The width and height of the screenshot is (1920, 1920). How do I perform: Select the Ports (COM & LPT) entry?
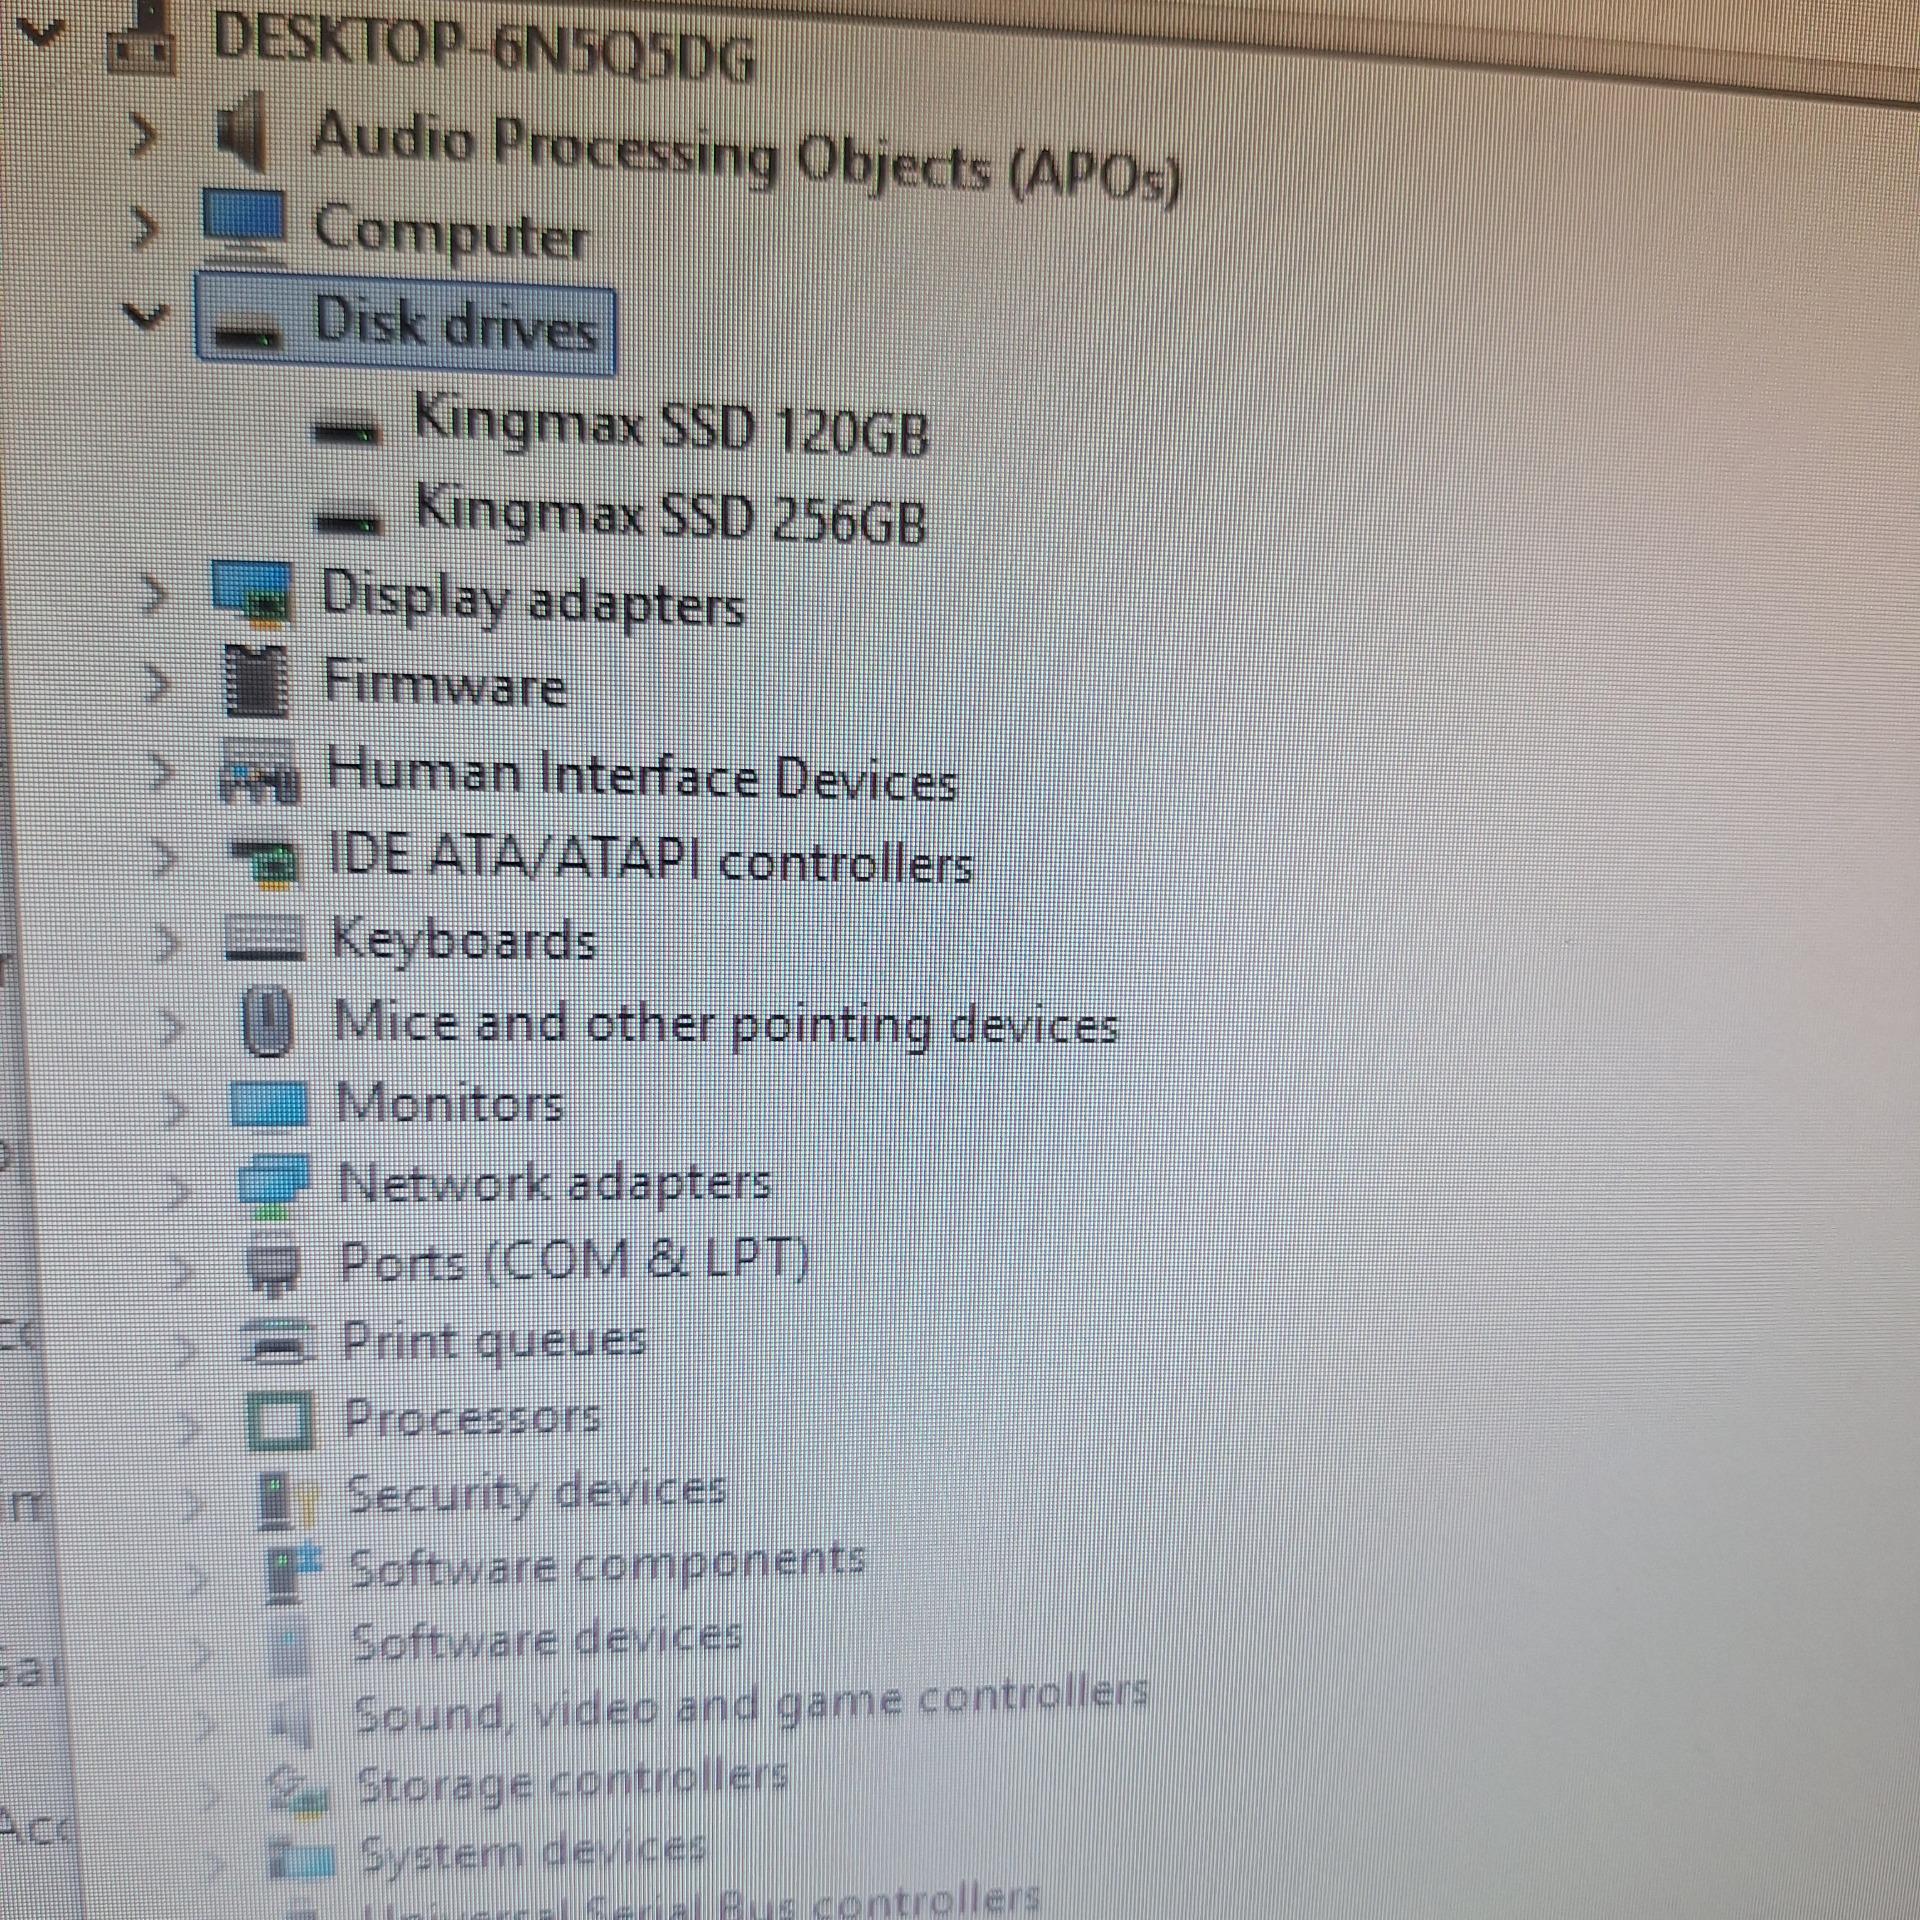[x=574, y=1259]
